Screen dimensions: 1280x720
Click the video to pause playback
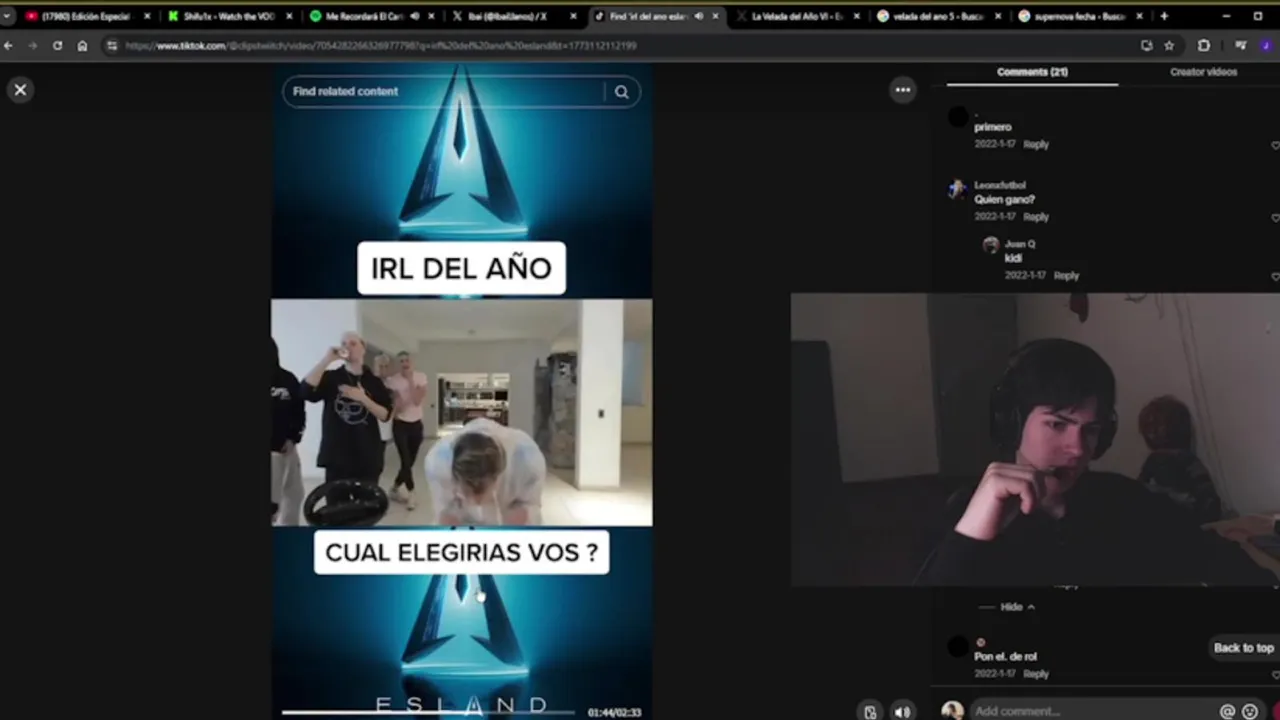click(x=461, y=412)
